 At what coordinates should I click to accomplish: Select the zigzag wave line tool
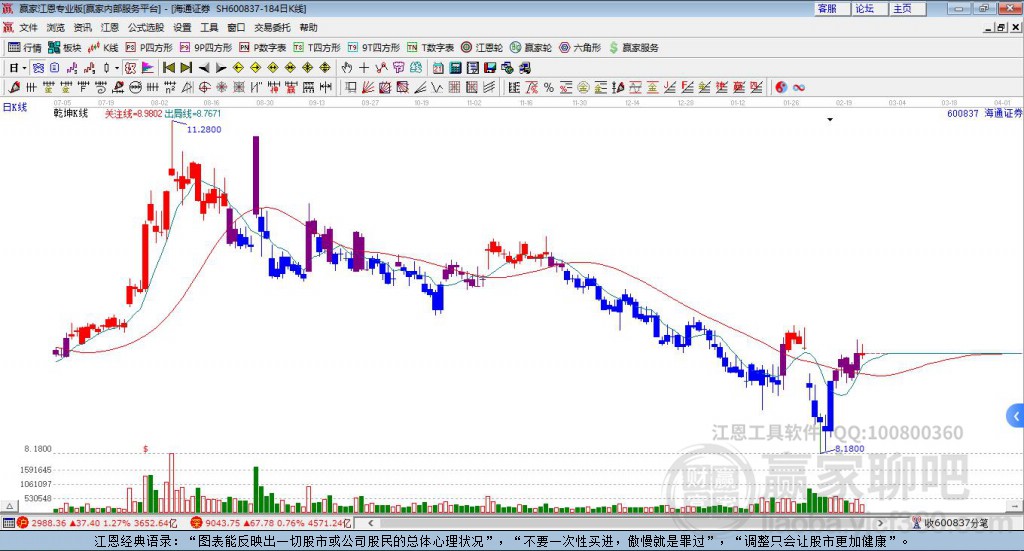click(x=438, y=87)
